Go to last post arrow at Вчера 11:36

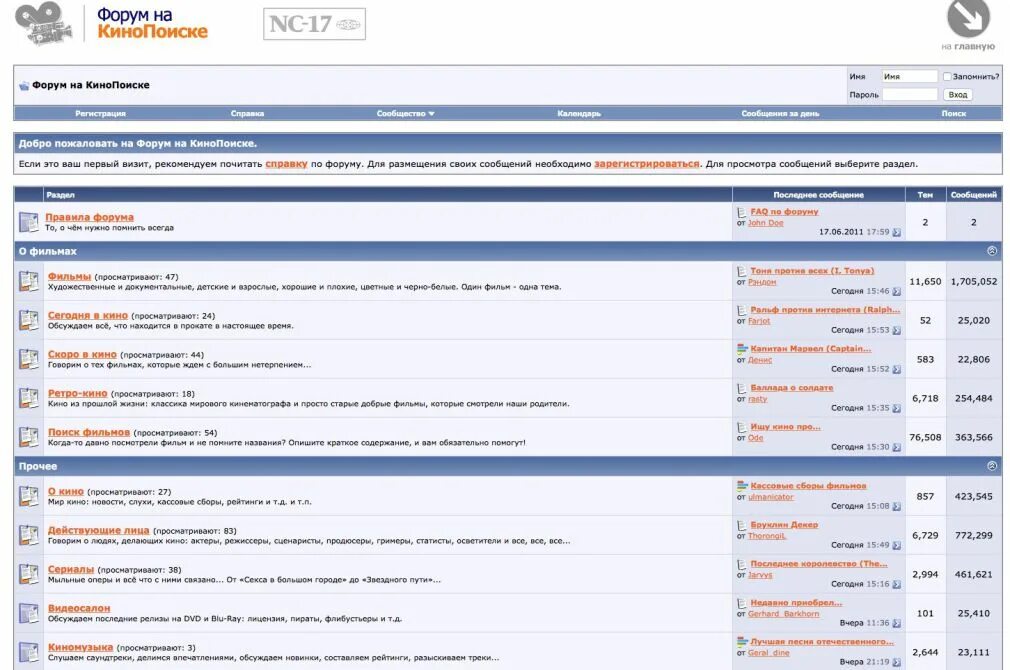tap(897, 624)
